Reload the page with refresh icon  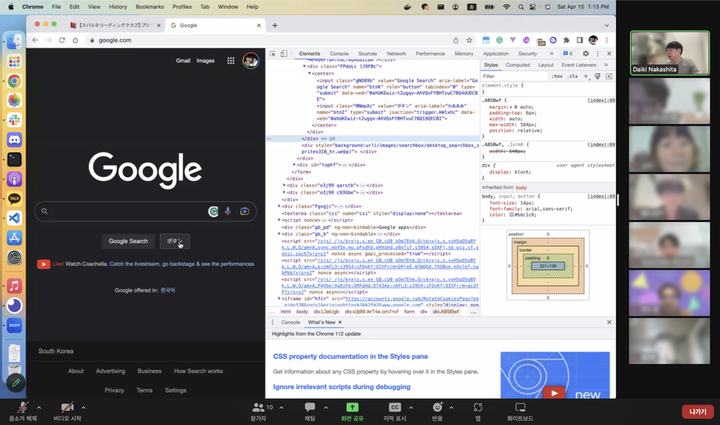tap(62, 40)
